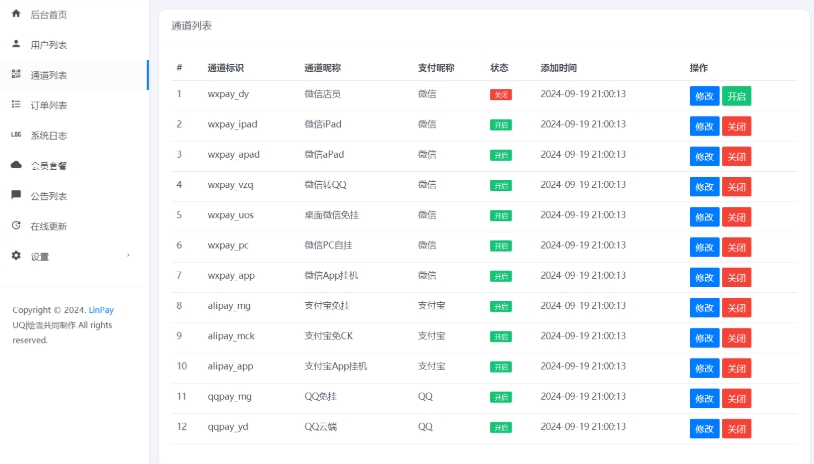The image size is (814, 464).
Task: Click 关闭 button for wxpay_vzq
Action: coord(736,187)
